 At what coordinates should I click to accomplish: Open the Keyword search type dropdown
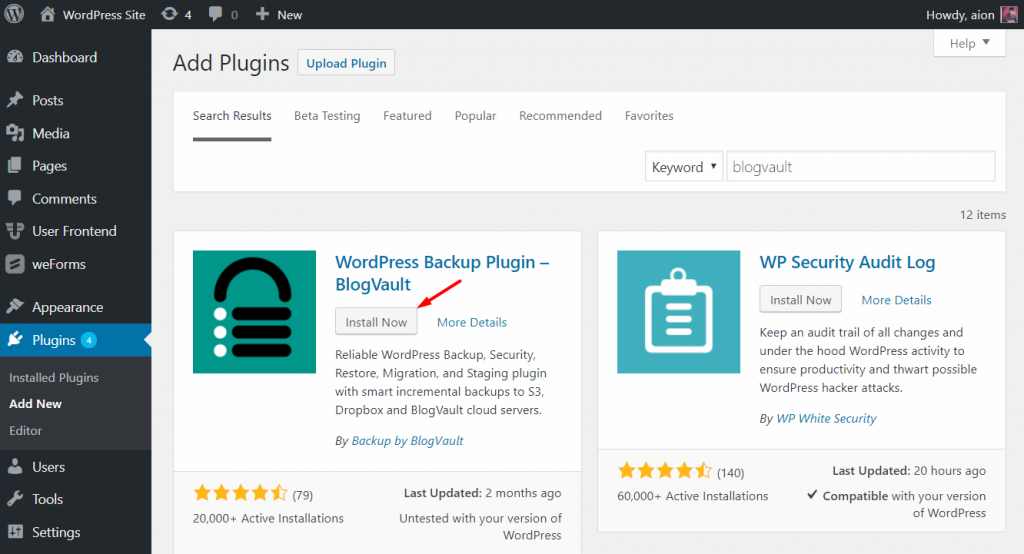pos(684,167)
